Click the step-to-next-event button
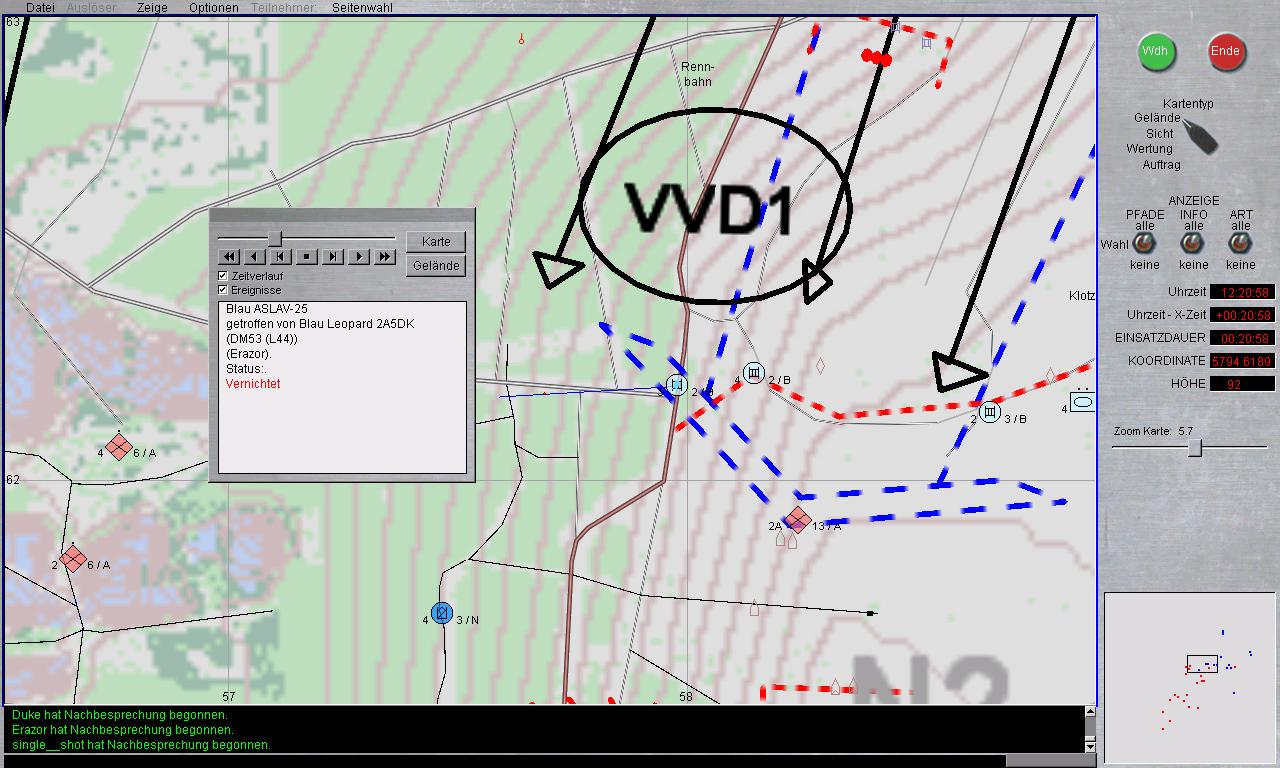Viewport: 1280px width, 768px height. [x=333, y=257]
